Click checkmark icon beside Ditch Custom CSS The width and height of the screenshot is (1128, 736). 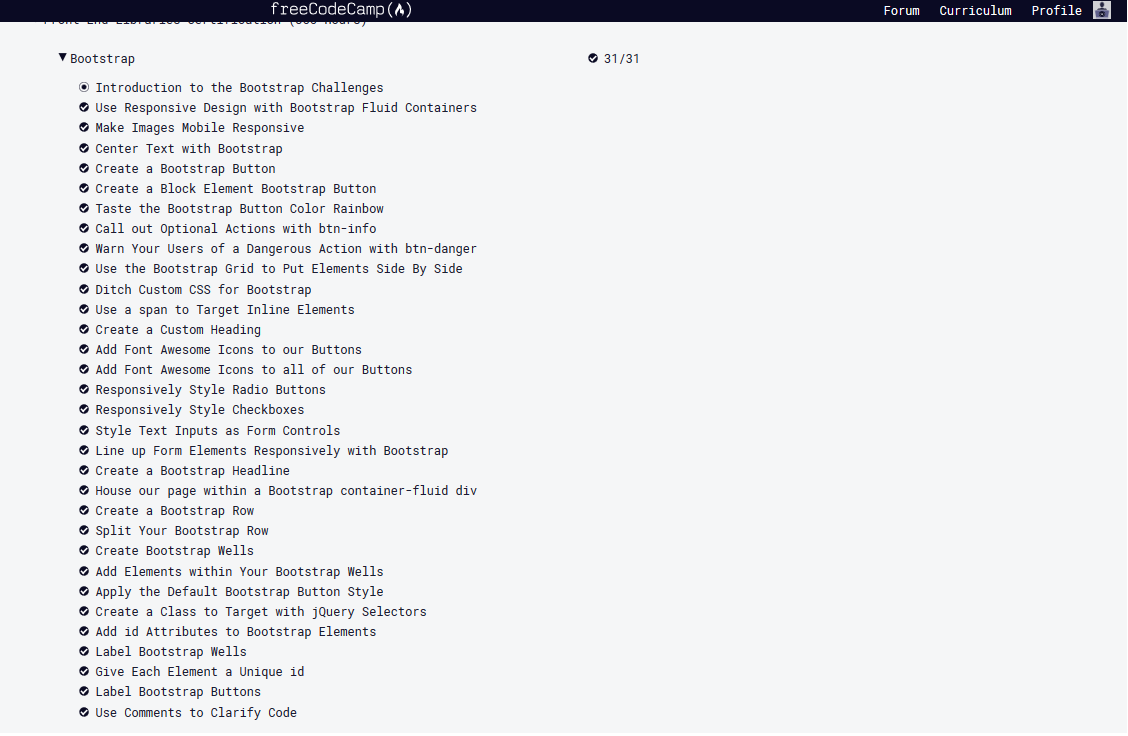tap(84, 289)
